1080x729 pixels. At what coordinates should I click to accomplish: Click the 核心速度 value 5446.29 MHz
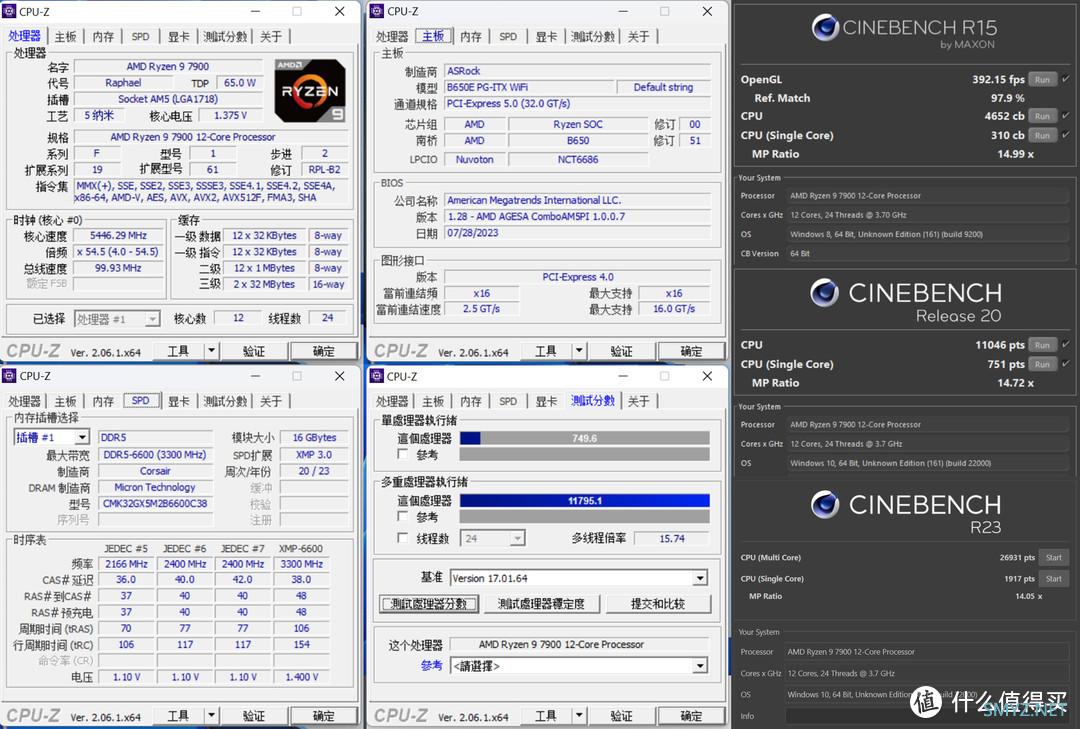coord(118,235)
